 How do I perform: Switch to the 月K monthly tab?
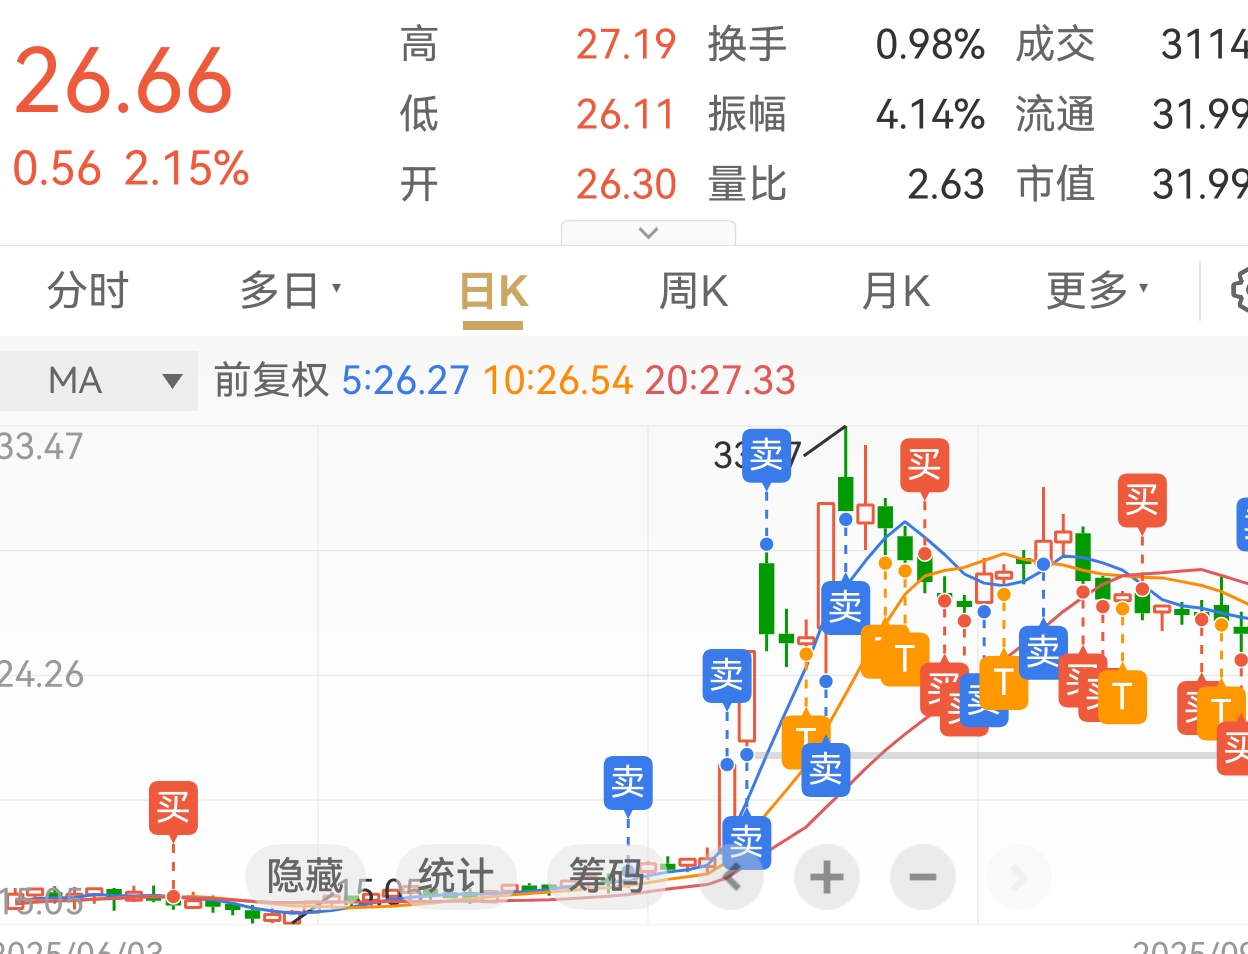point(896,292)
